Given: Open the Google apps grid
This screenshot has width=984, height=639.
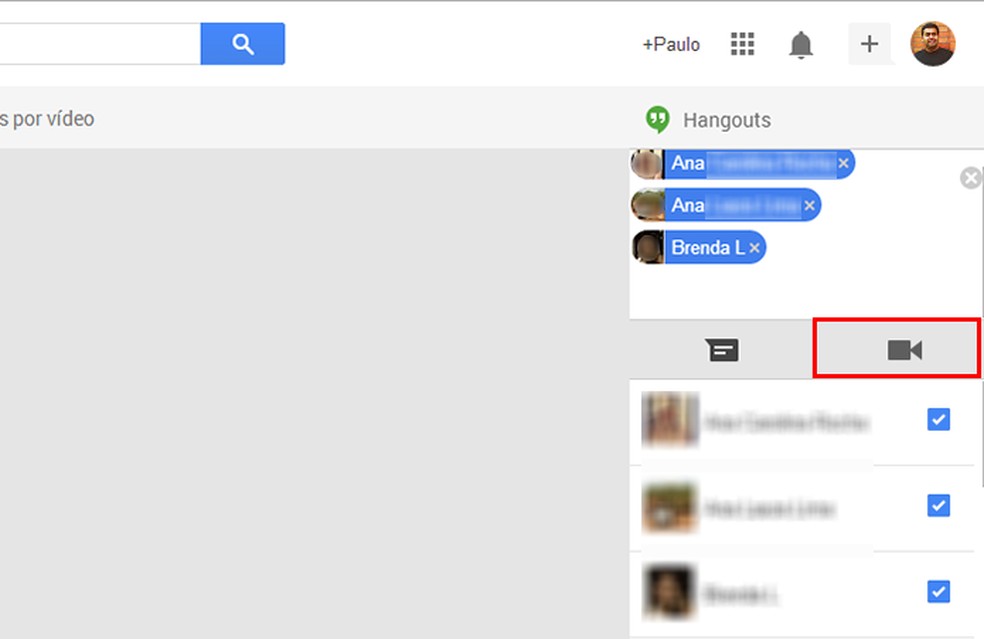Looking at the screenshot, I should [x=742, y=44].
